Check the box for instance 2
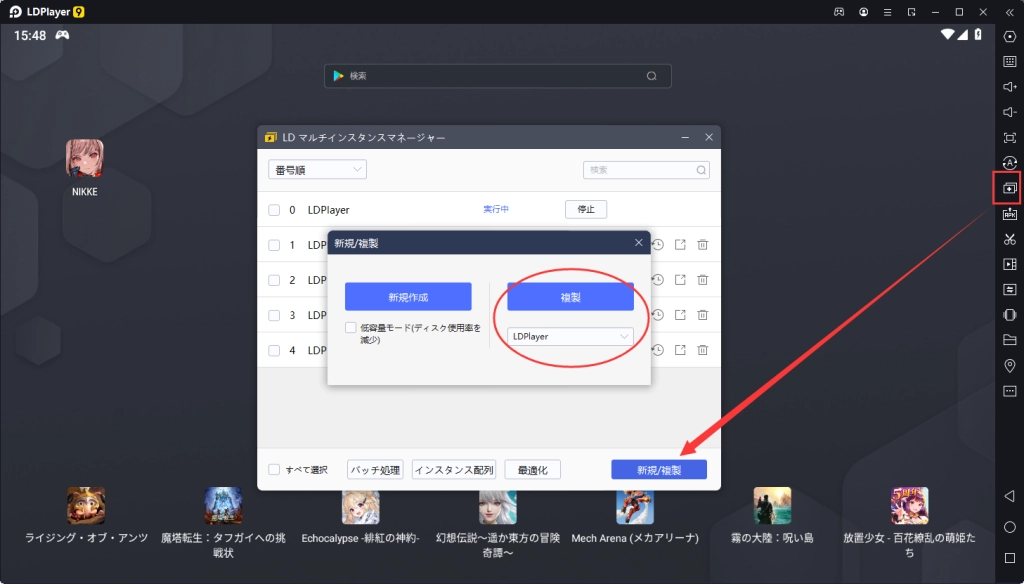1024x584 pixels. point(274,280)
